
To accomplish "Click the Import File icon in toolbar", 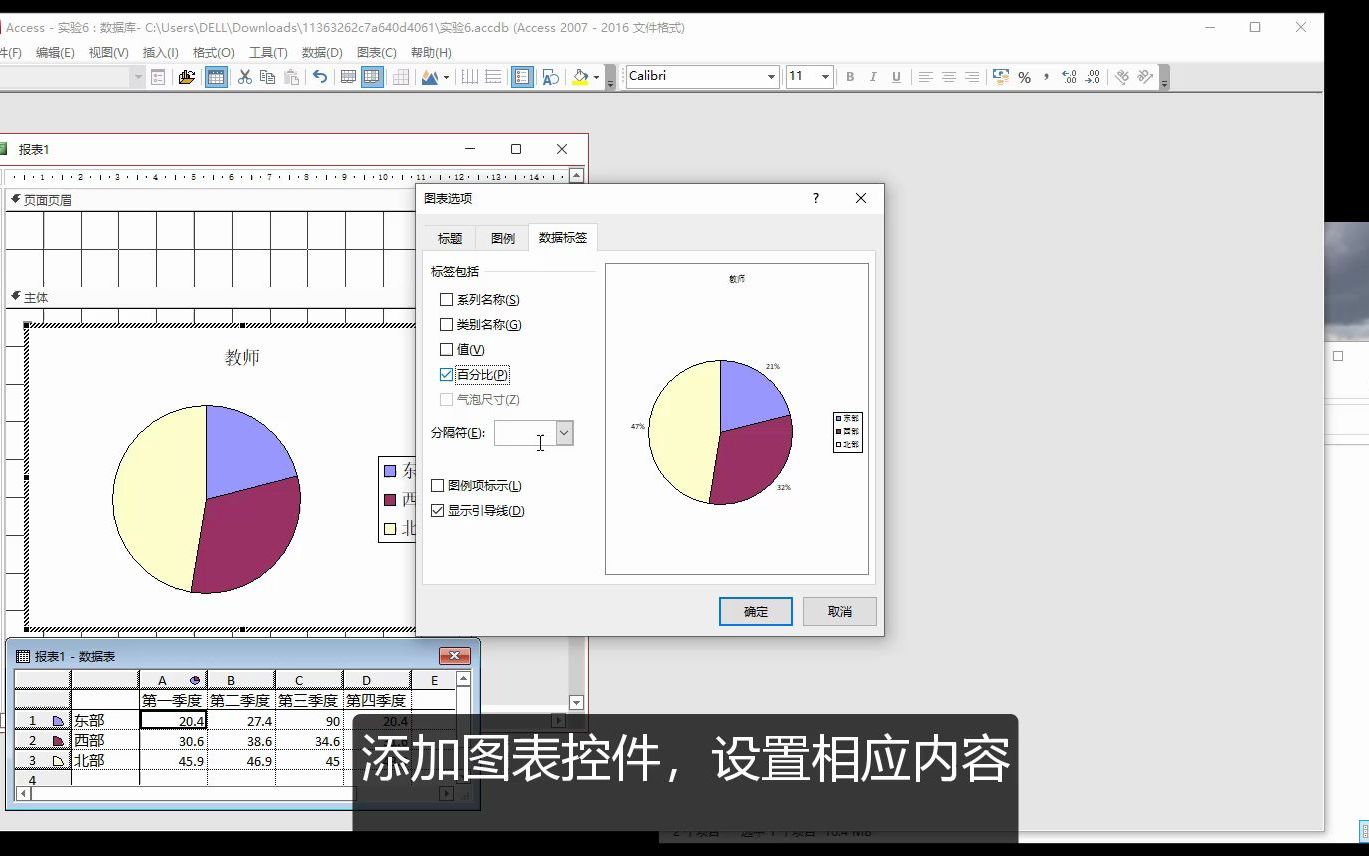I will (x=186, y=77).
